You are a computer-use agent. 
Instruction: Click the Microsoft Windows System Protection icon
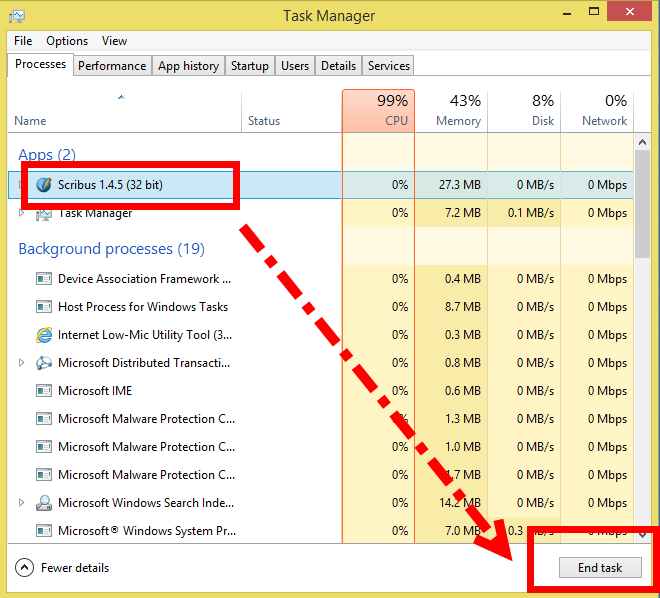tap(44, 531)
